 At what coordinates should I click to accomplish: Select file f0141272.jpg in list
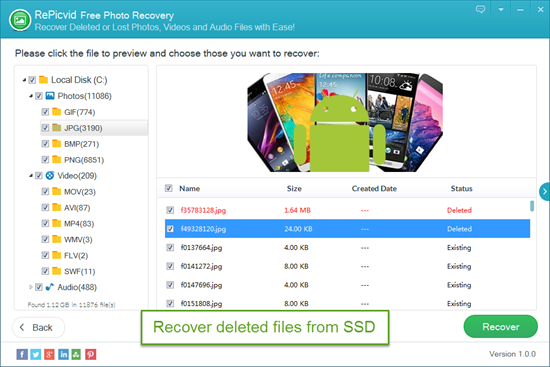(347, 266)
